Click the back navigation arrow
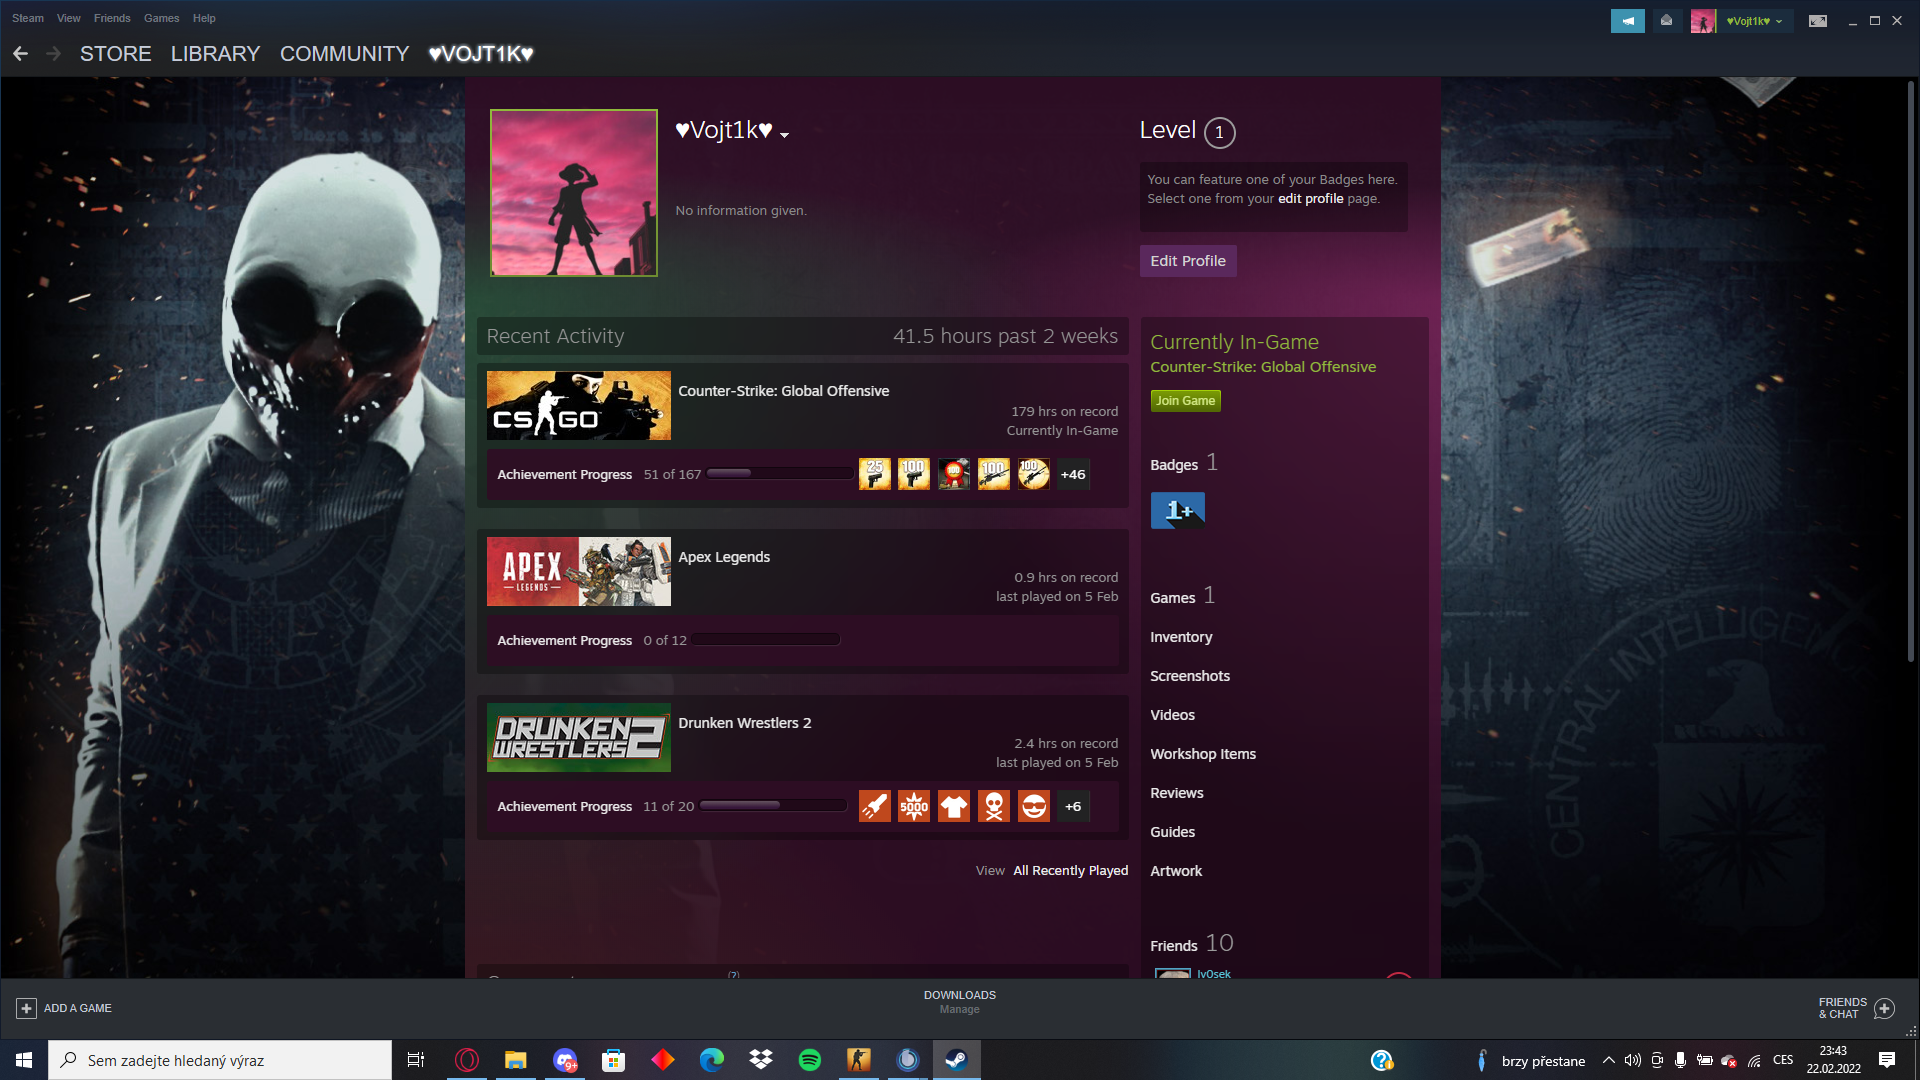1920x1080 pixels. click(20, 54)
